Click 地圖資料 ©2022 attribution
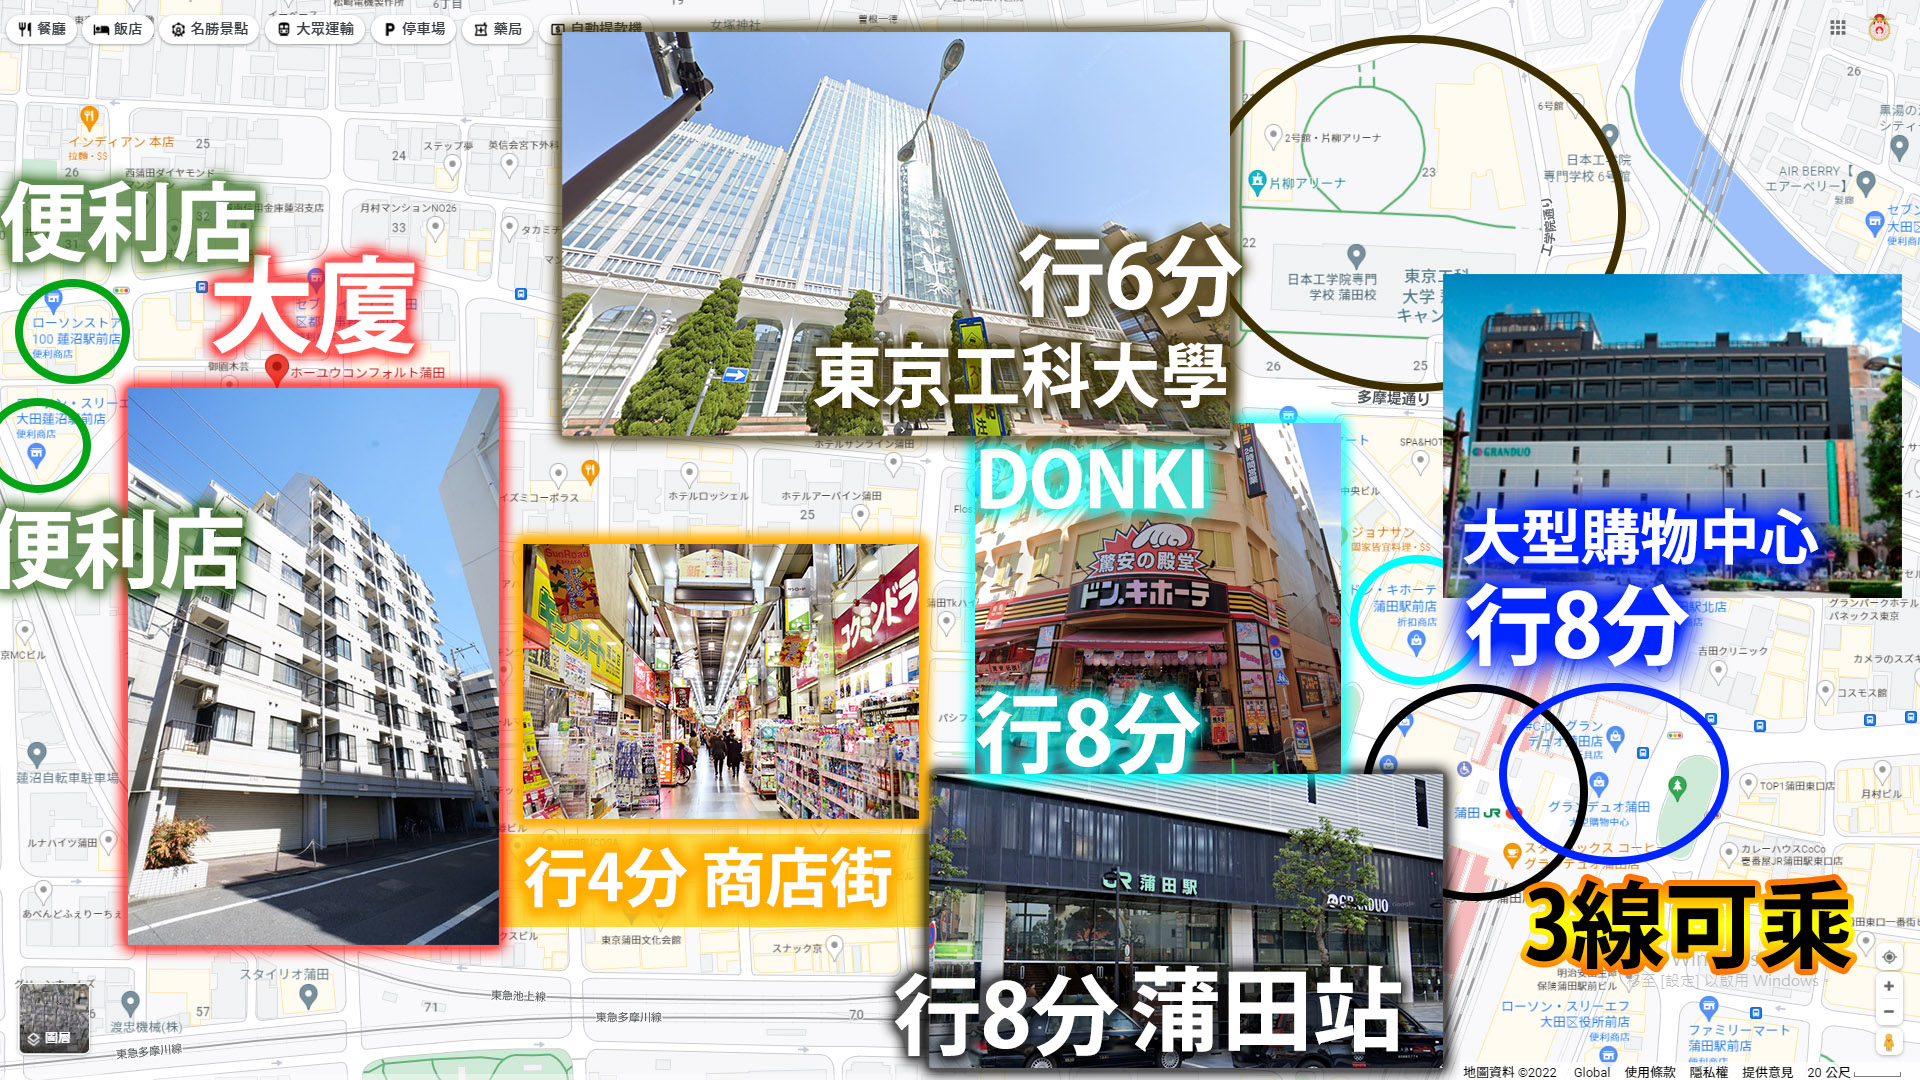1920x1080 pixels. pyautogui.click(x=1510, y=1072)
